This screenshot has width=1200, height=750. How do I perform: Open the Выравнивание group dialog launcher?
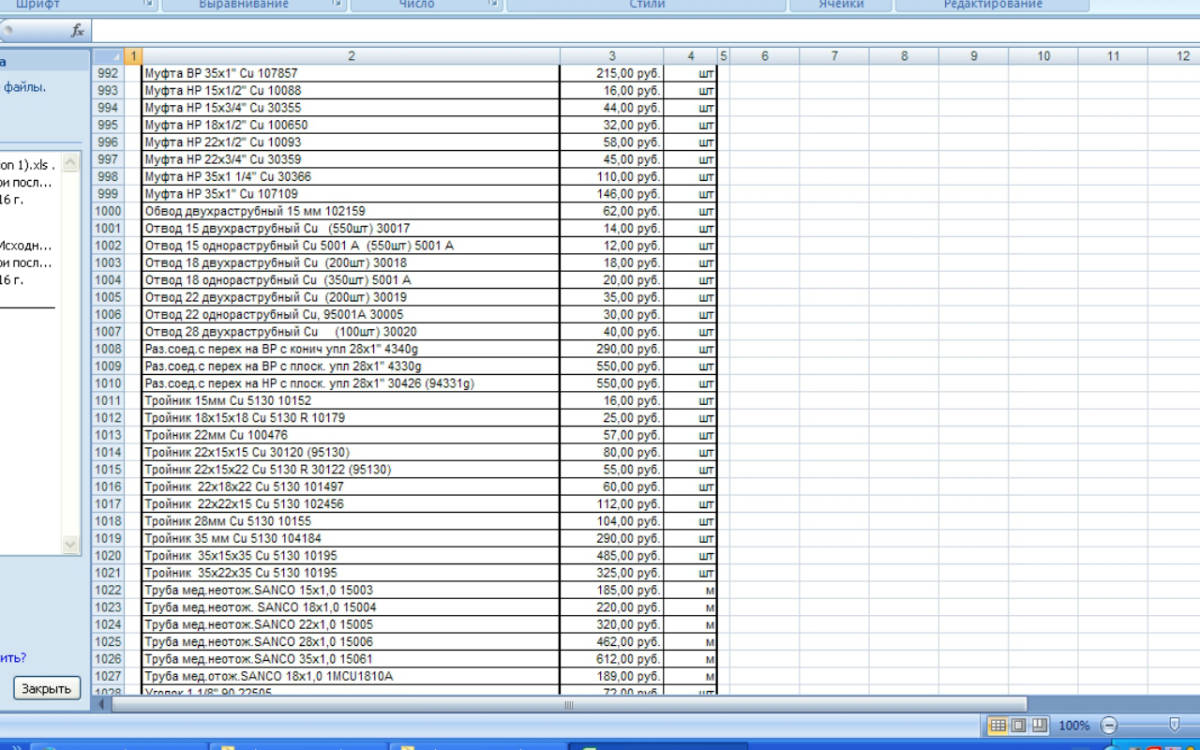(337, 5)
